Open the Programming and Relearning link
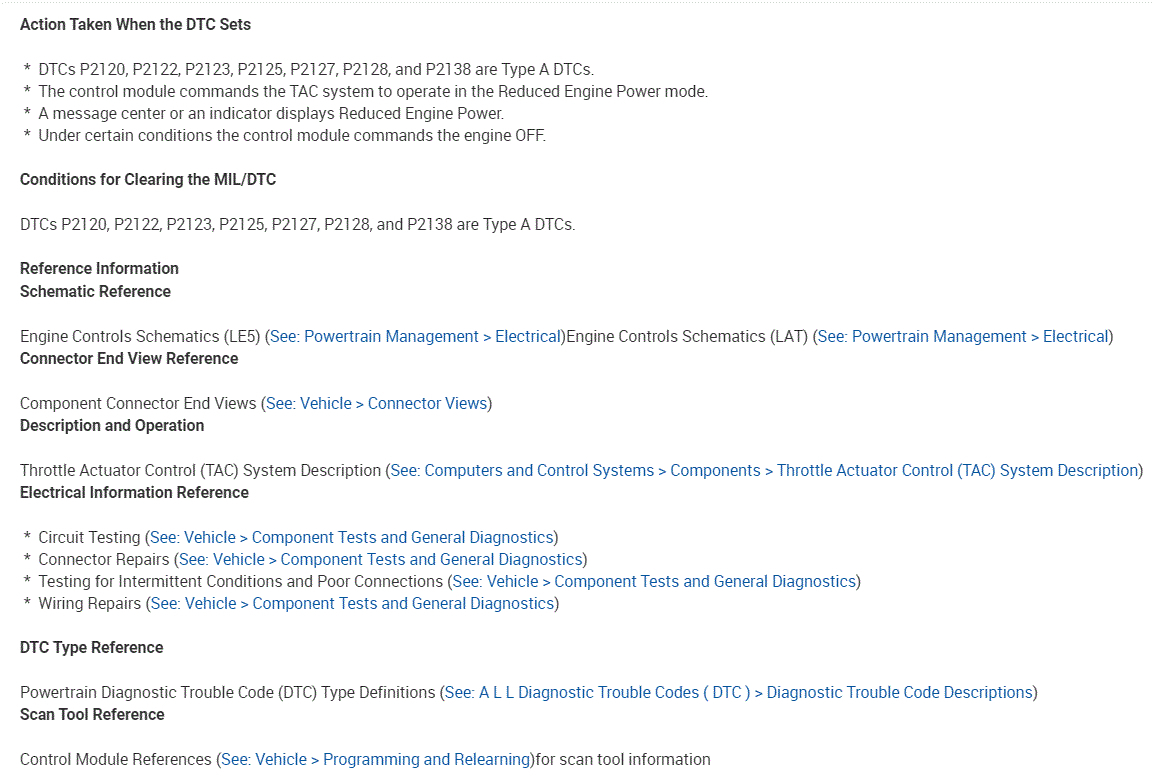The height and width of the screenshot is (781, 1154). pyautogui.click(x=375, y=760)
